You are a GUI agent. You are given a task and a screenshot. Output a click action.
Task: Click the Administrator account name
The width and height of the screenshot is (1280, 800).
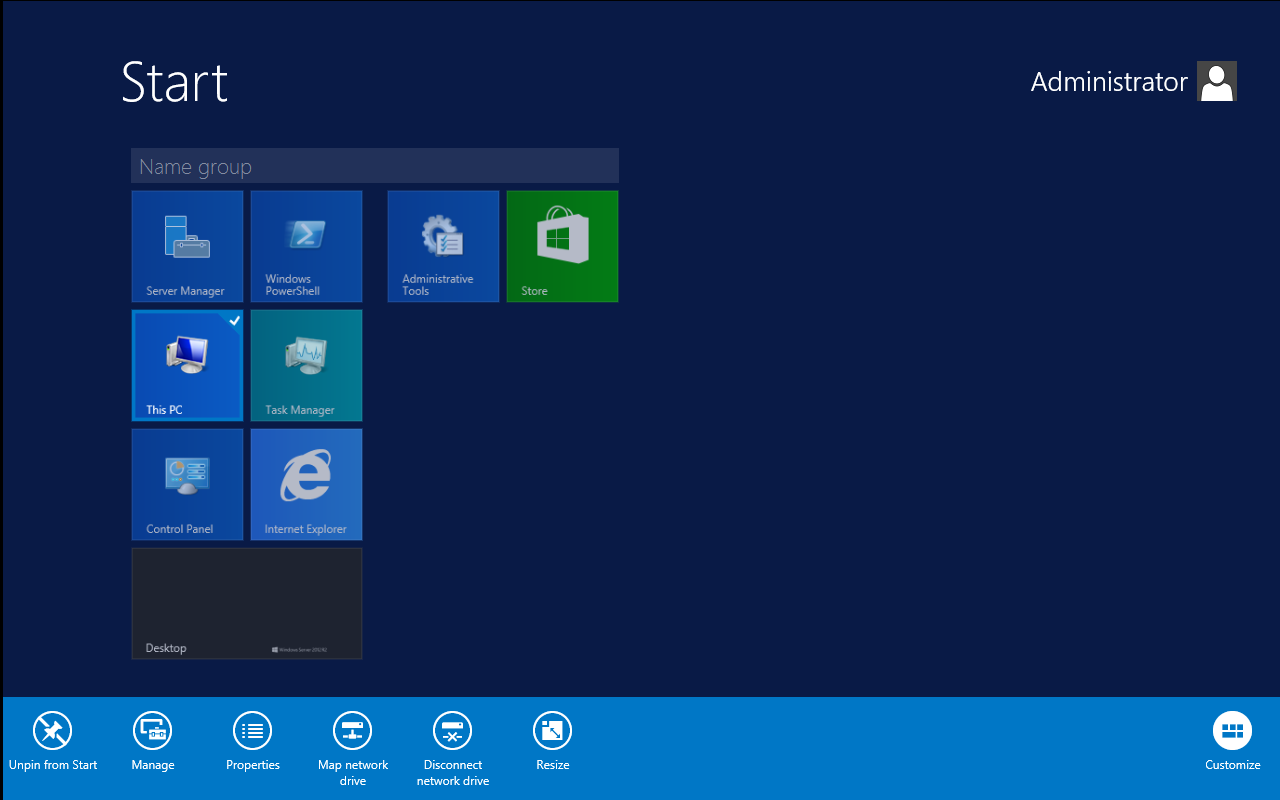coord(1109,82)
